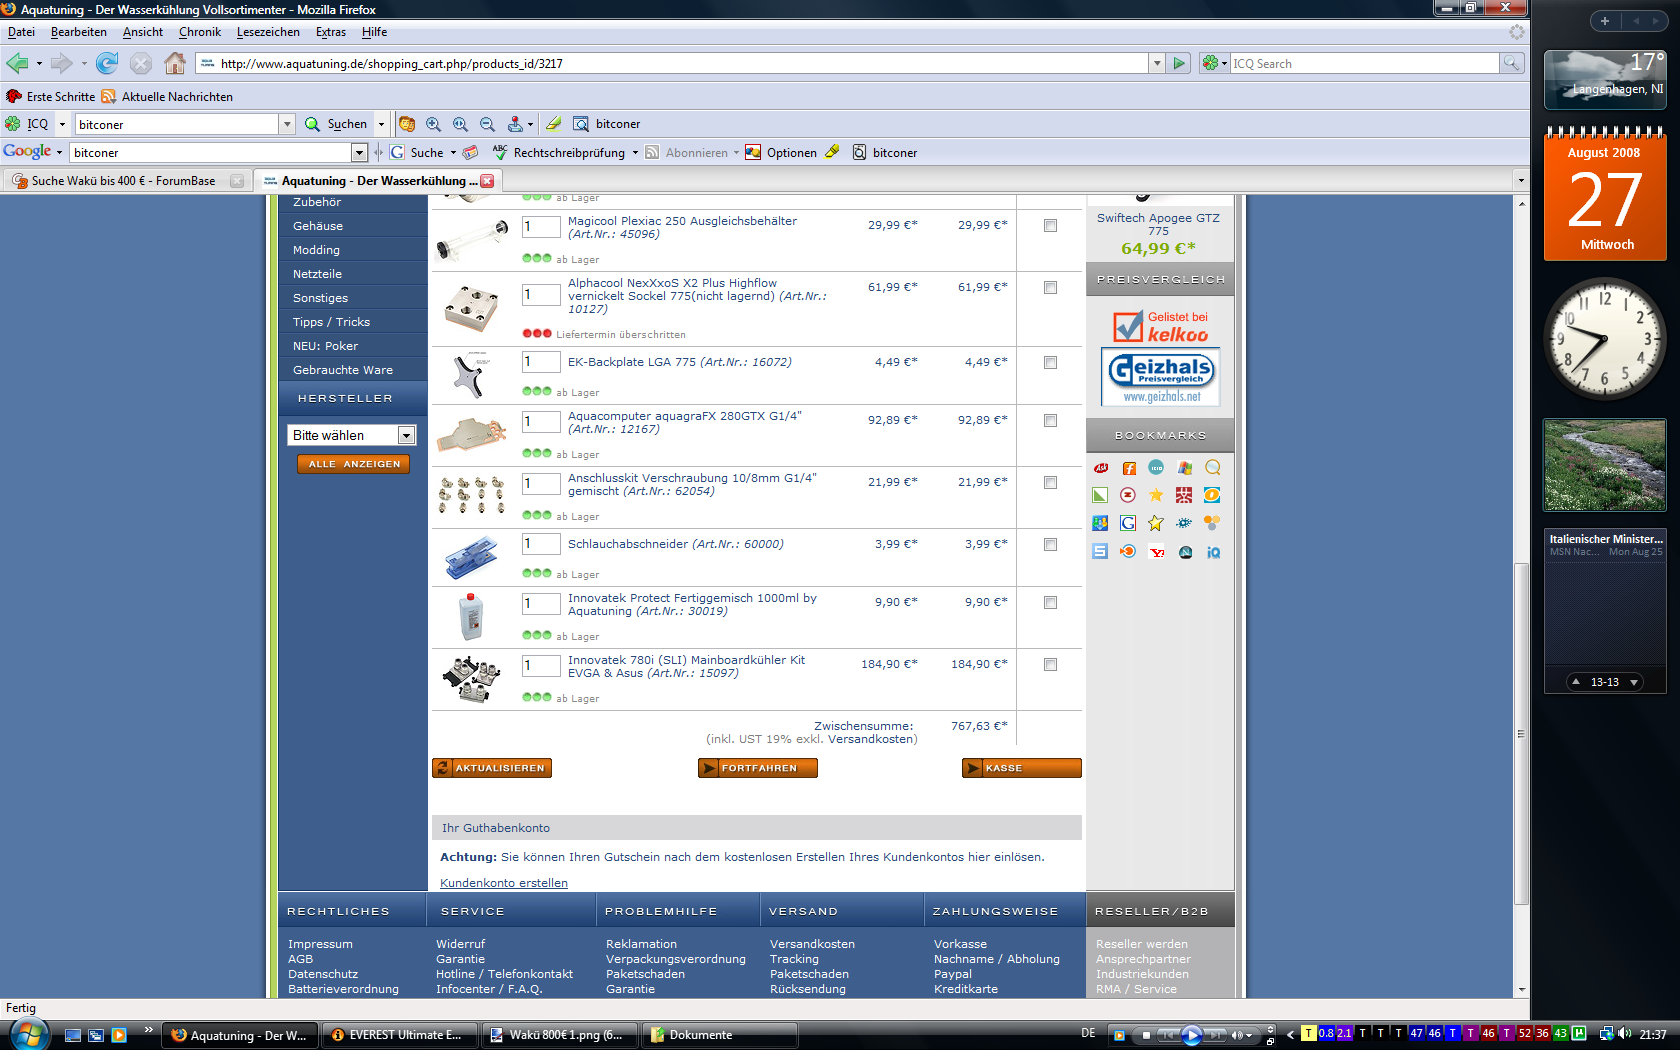
Task: Click the Ask bookmark icon
Action: [1100, 468]
